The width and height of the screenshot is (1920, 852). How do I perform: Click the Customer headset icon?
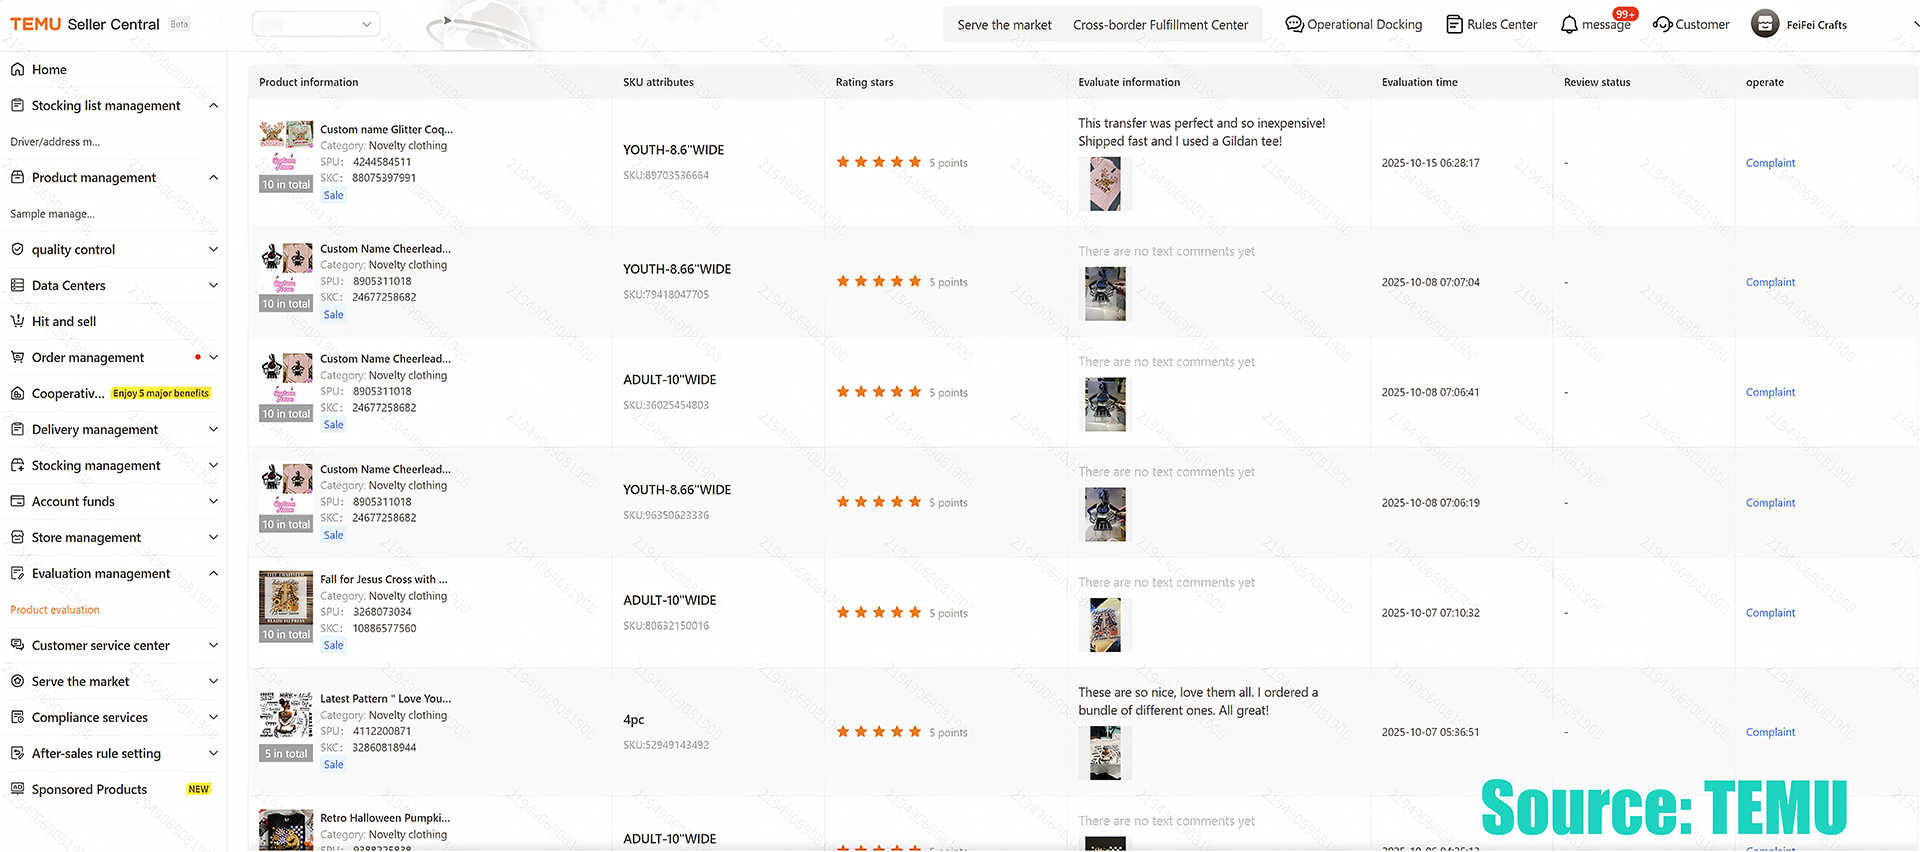pyautogui.click(x=1662, y=25)
